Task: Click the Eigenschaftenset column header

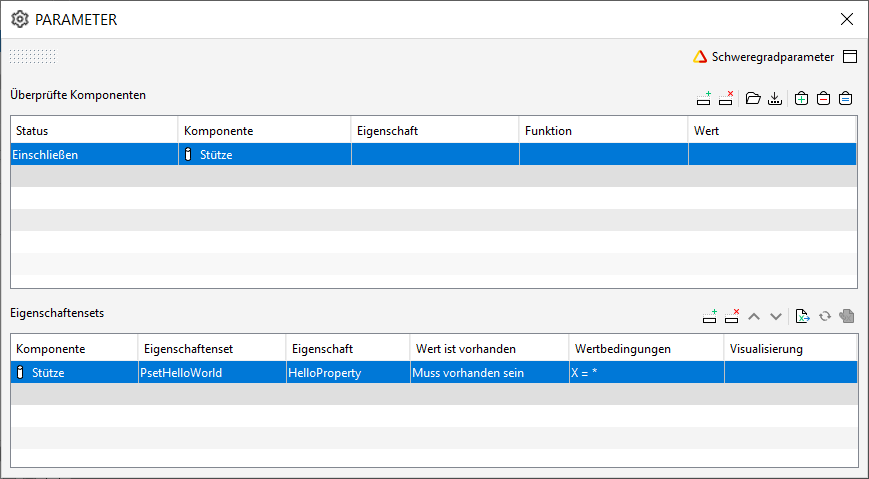Action: (x=212, y=349)
